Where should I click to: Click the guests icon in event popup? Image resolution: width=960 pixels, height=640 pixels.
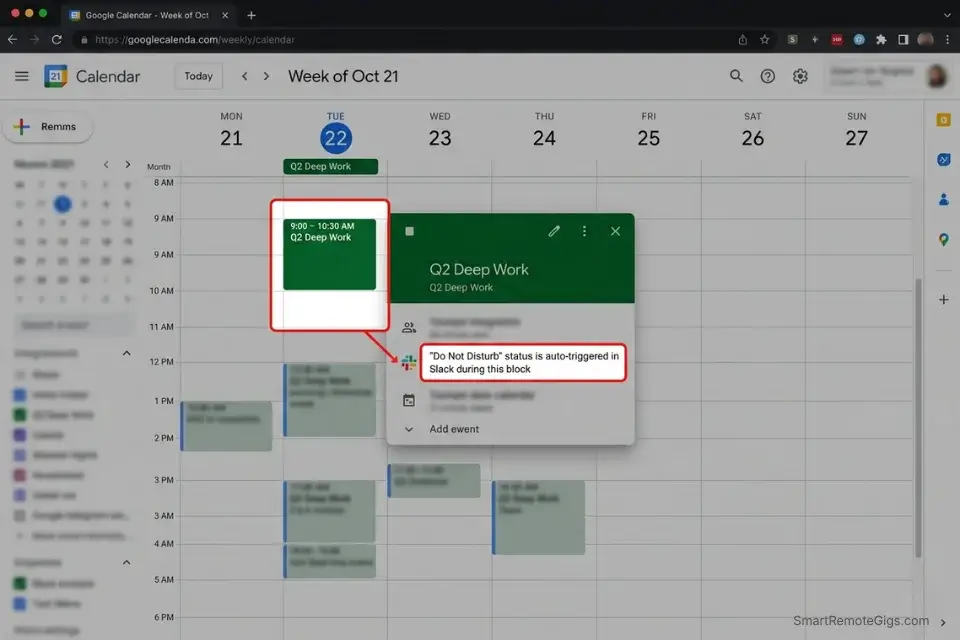[408, 328]
